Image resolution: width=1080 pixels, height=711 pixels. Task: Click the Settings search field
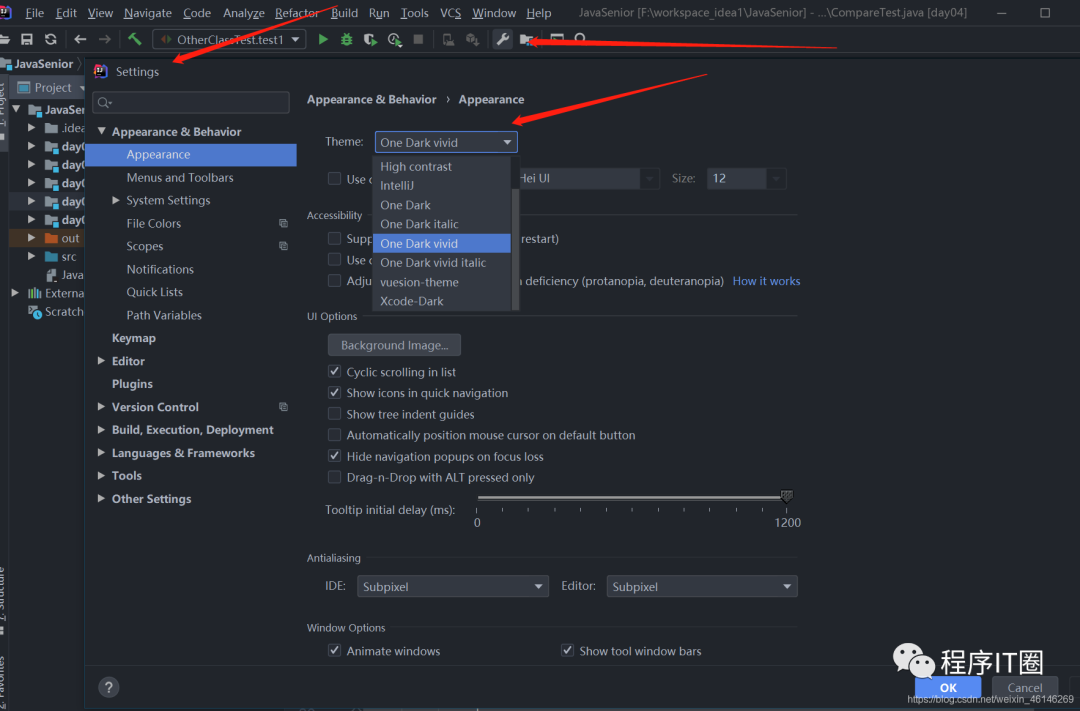click(191, 103)
